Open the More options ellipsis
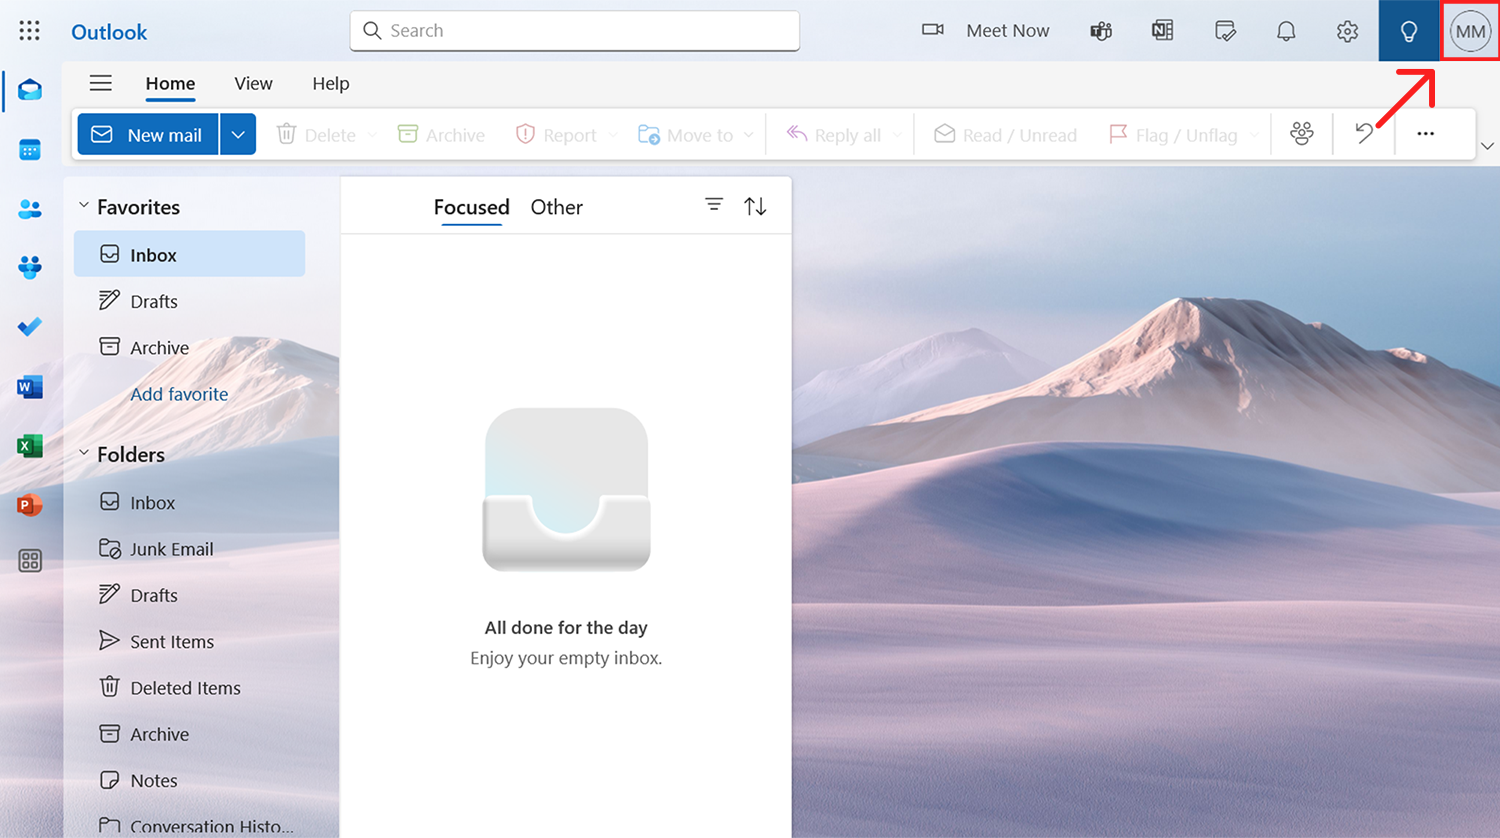Viewport: 1500px width, 838px height. tap(1426, 134)
